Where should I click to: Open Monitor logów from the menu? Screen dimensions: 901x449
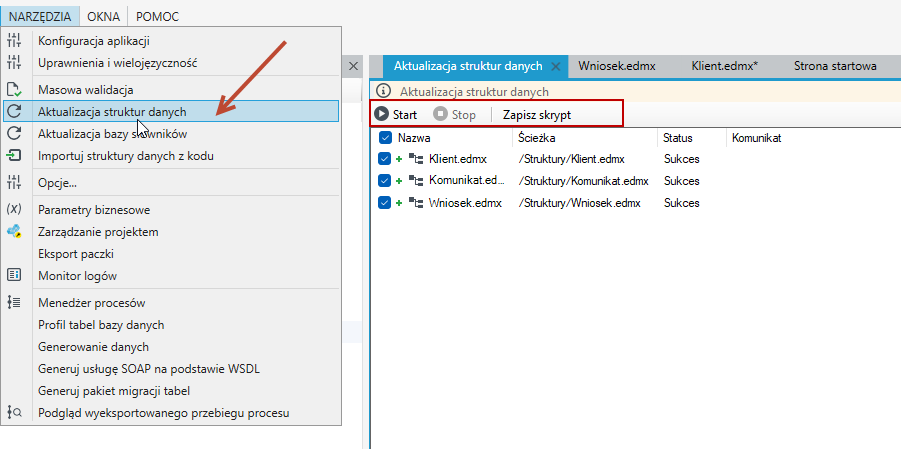pyautogui.click(x=171, y=275)
